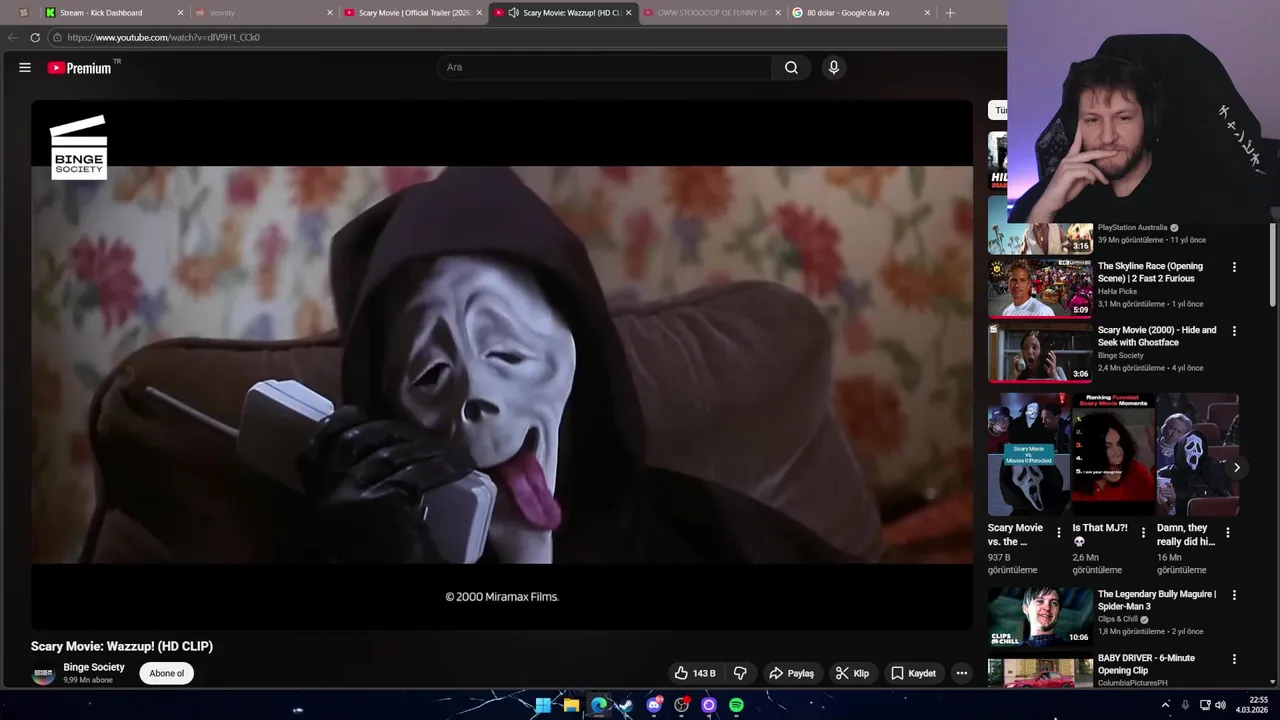Open options for Scary Movie vs. the short
This screenshot has height=720, width=1280.
click(x=1059, y=533)
